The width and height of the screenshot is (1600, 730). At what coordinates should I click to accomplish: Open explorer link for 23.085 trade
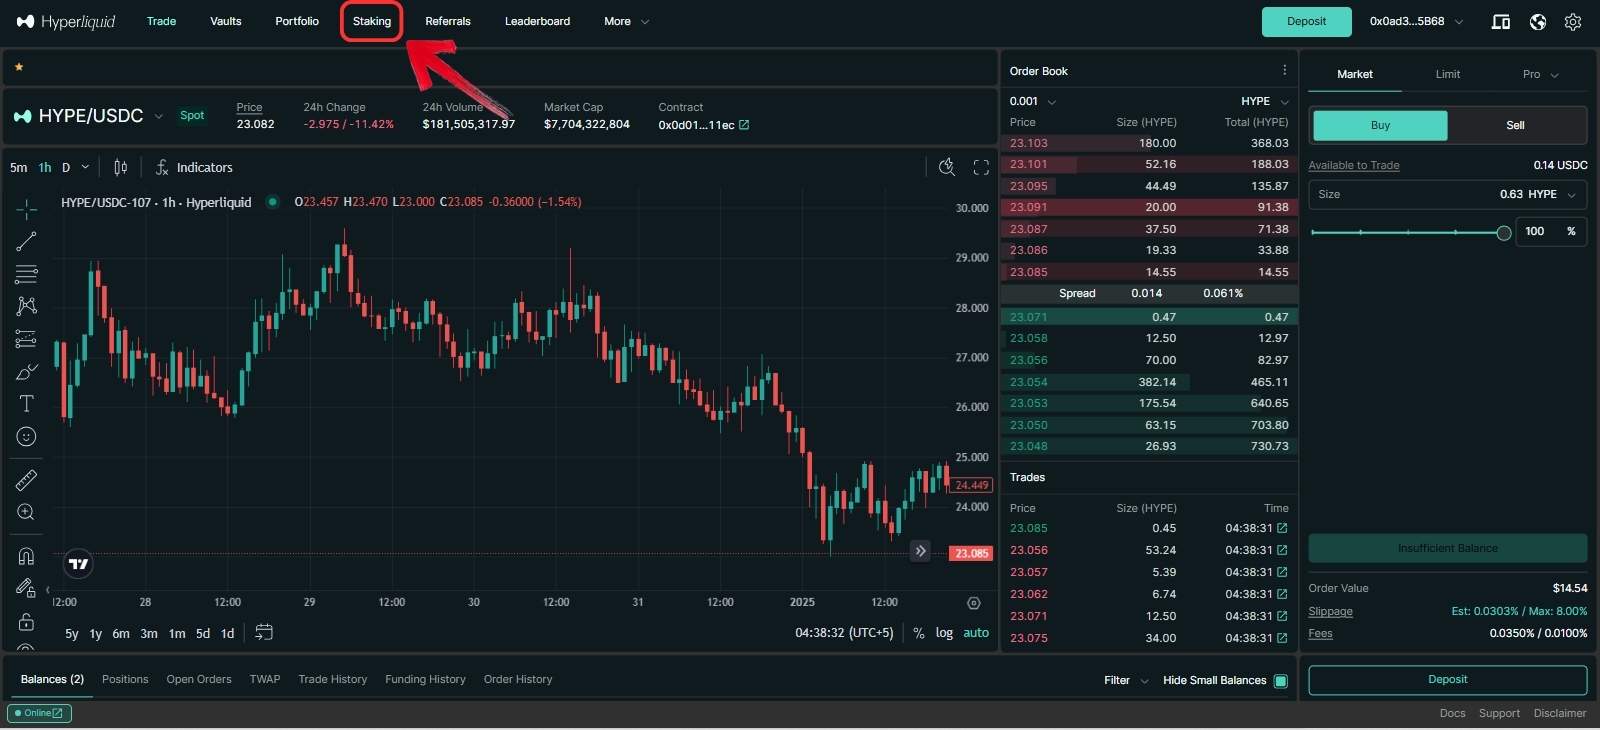pos(1282,528)
